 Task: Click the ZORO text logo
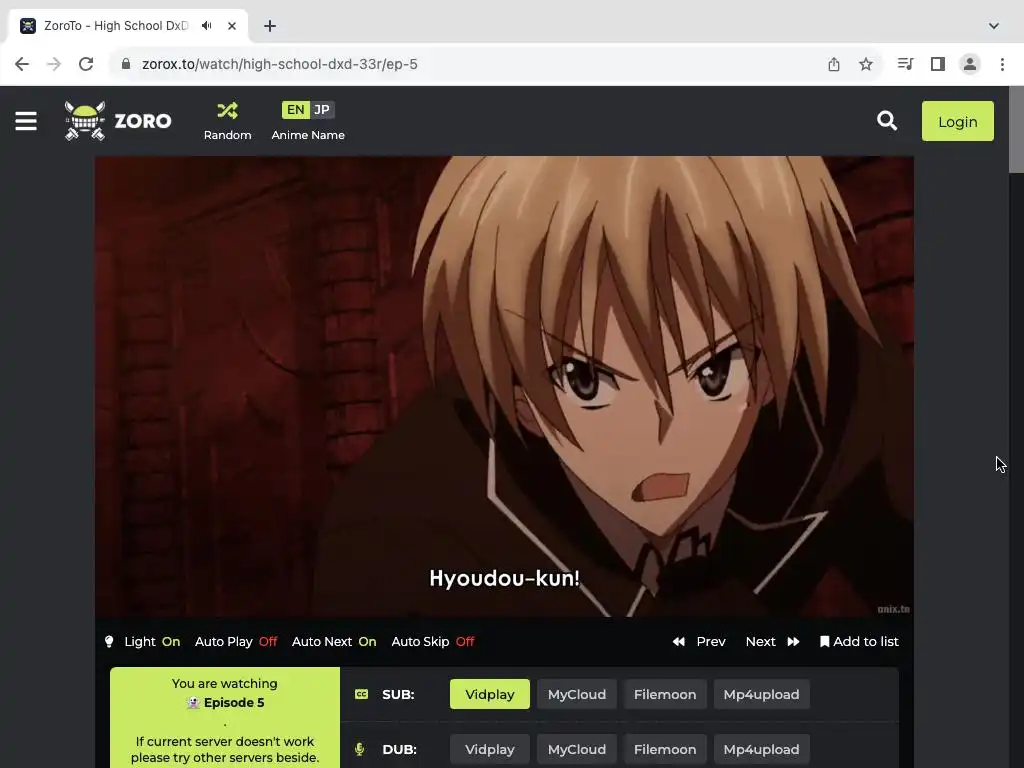(x=143, y=121)
